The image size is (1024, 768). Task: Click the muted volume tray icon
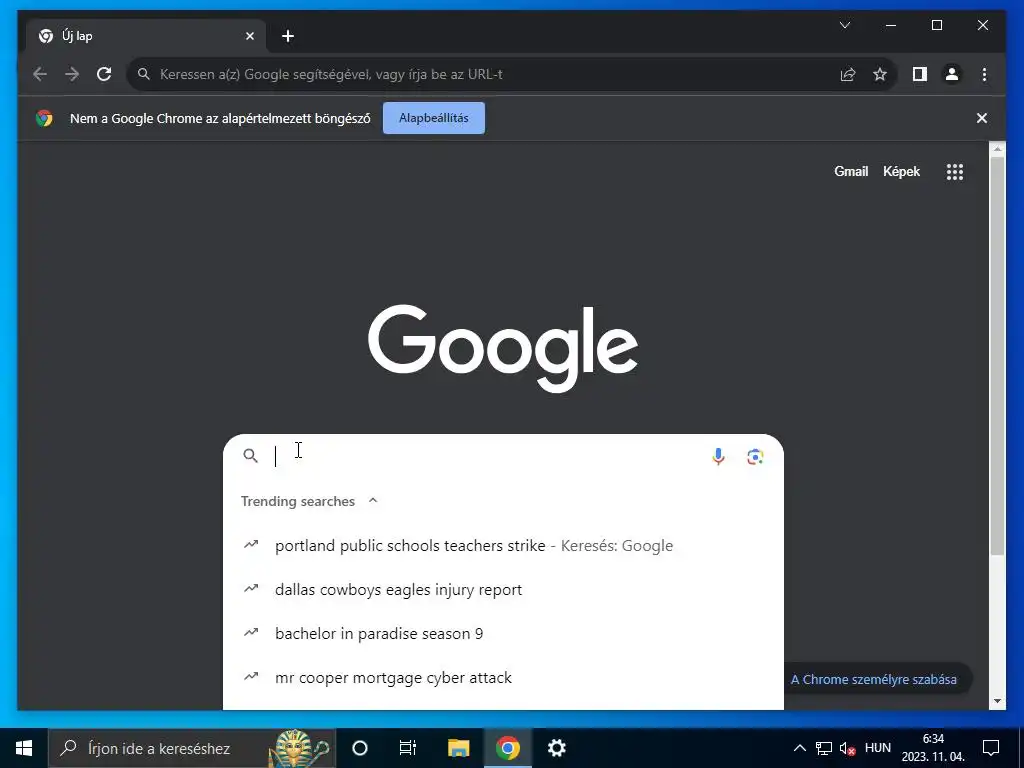848,748
